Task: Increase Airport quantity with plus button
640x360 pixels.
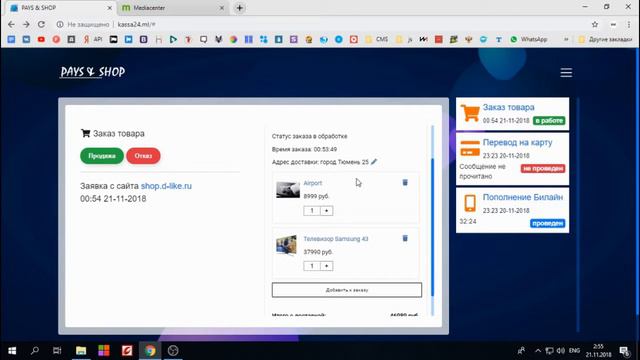Action: click(327, 211)
